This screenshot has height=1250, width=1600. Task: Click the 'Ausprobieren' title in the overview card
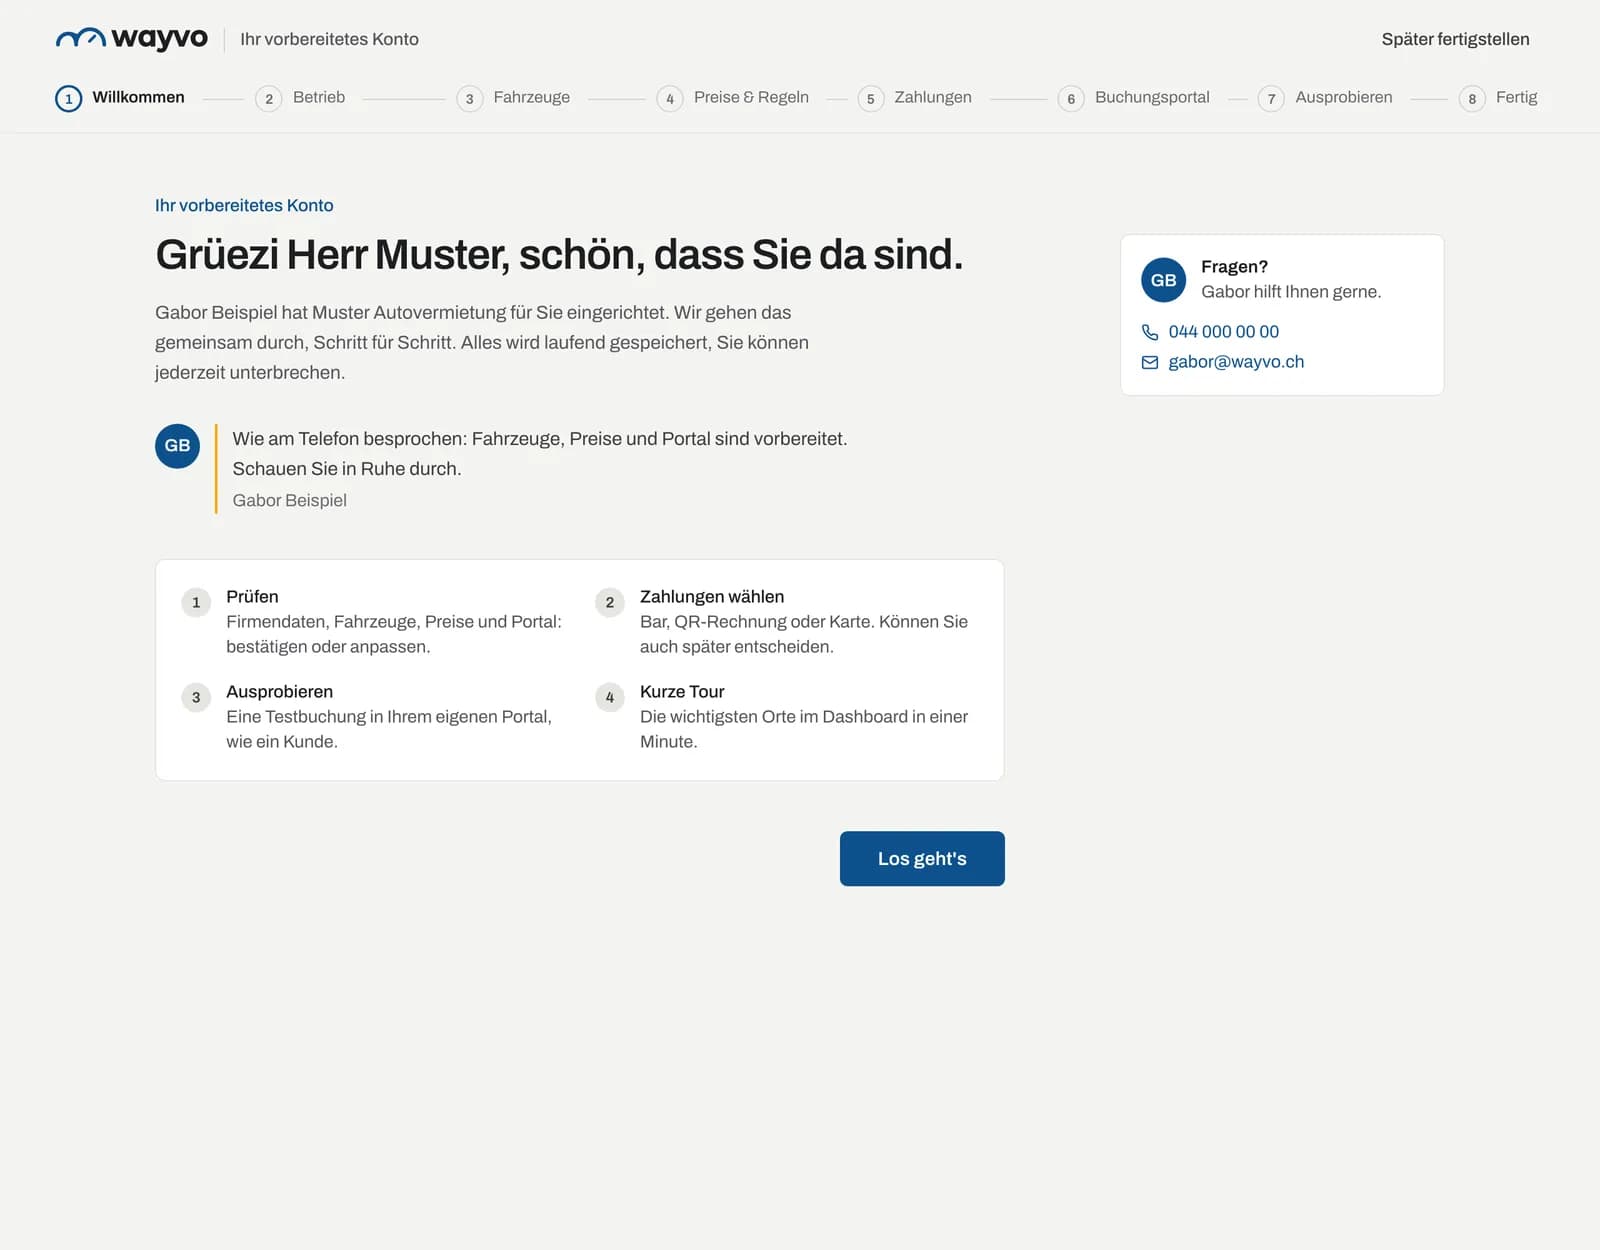(280, 692)
